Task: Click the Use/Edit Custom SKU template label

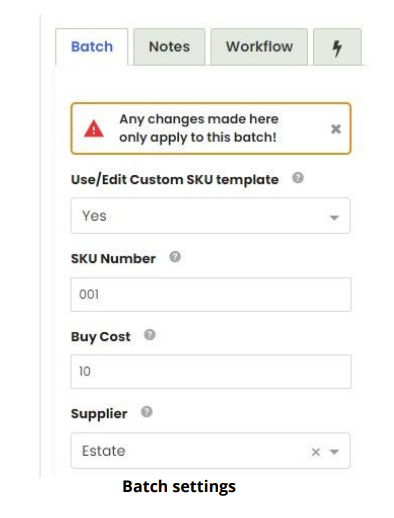Action: 175,180
